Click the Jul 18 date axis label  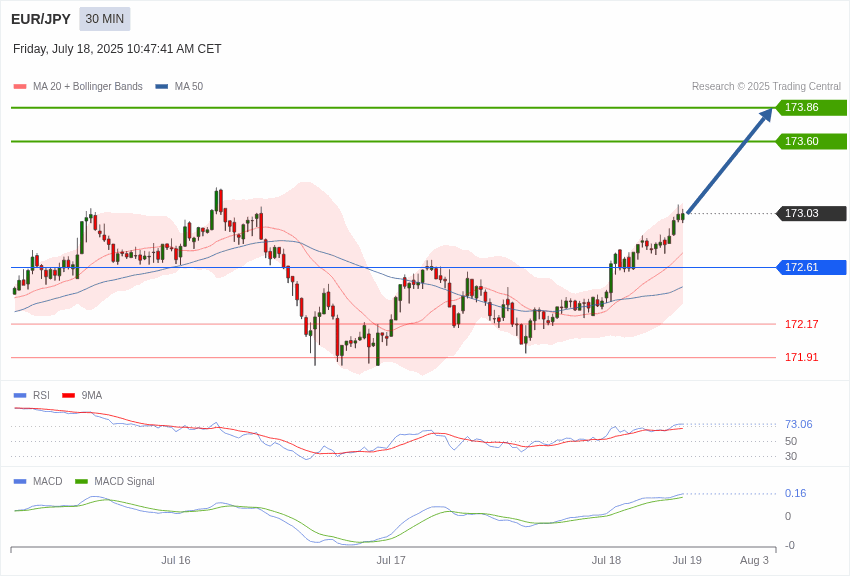pos(606,560)
